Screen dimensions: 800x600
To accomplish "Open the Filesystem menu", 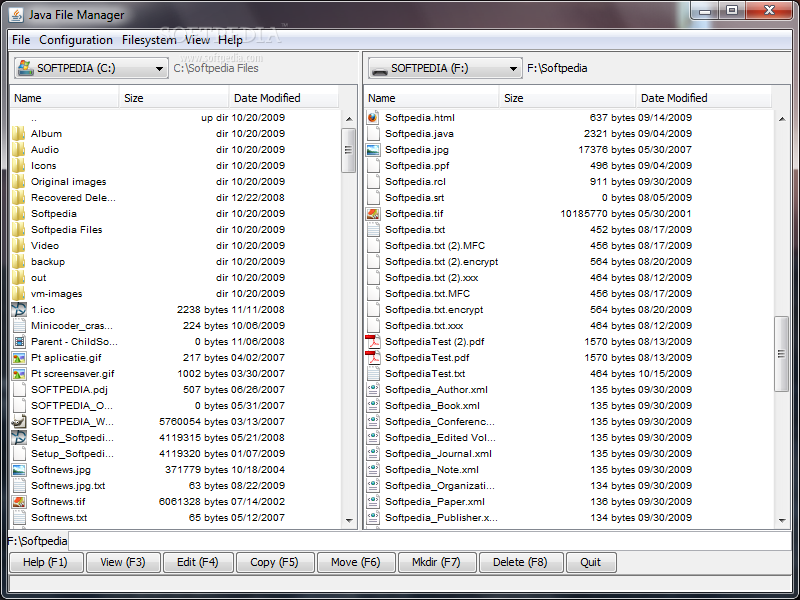I will pyautogui.click(x=149, y=40).
